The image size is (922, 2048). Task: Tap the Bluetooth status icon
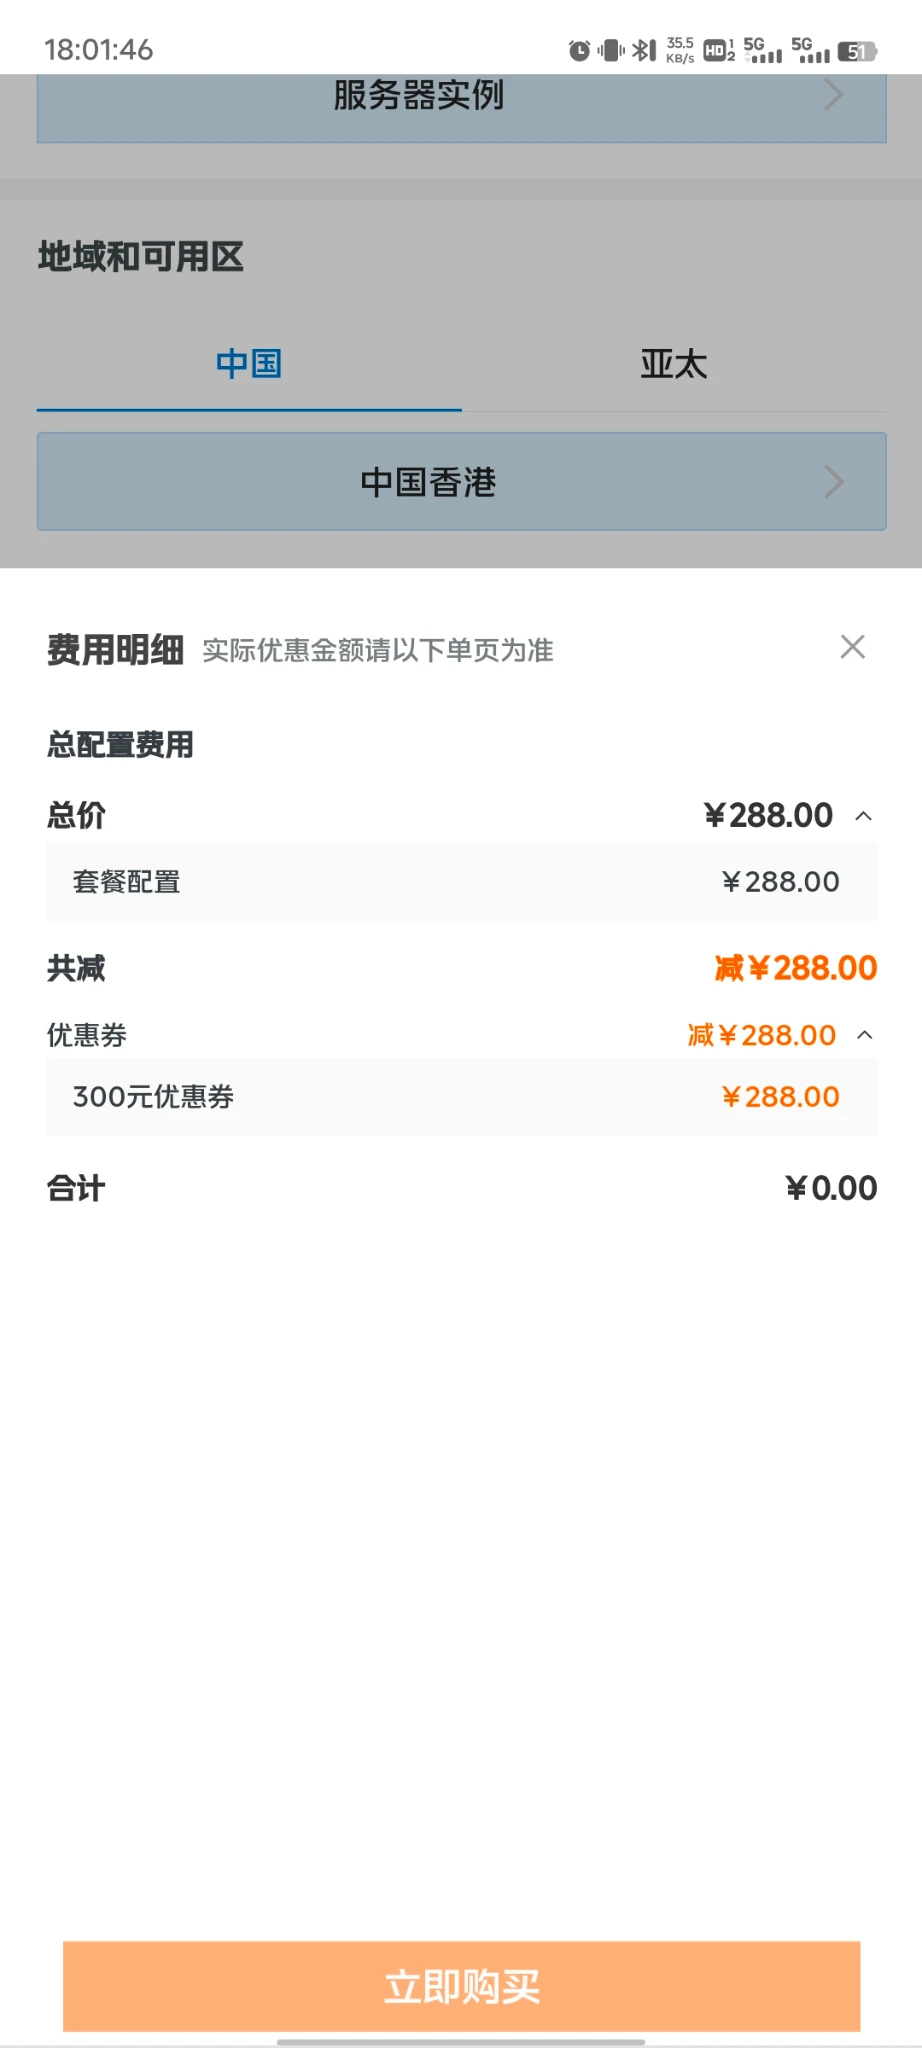pos(644,50)
